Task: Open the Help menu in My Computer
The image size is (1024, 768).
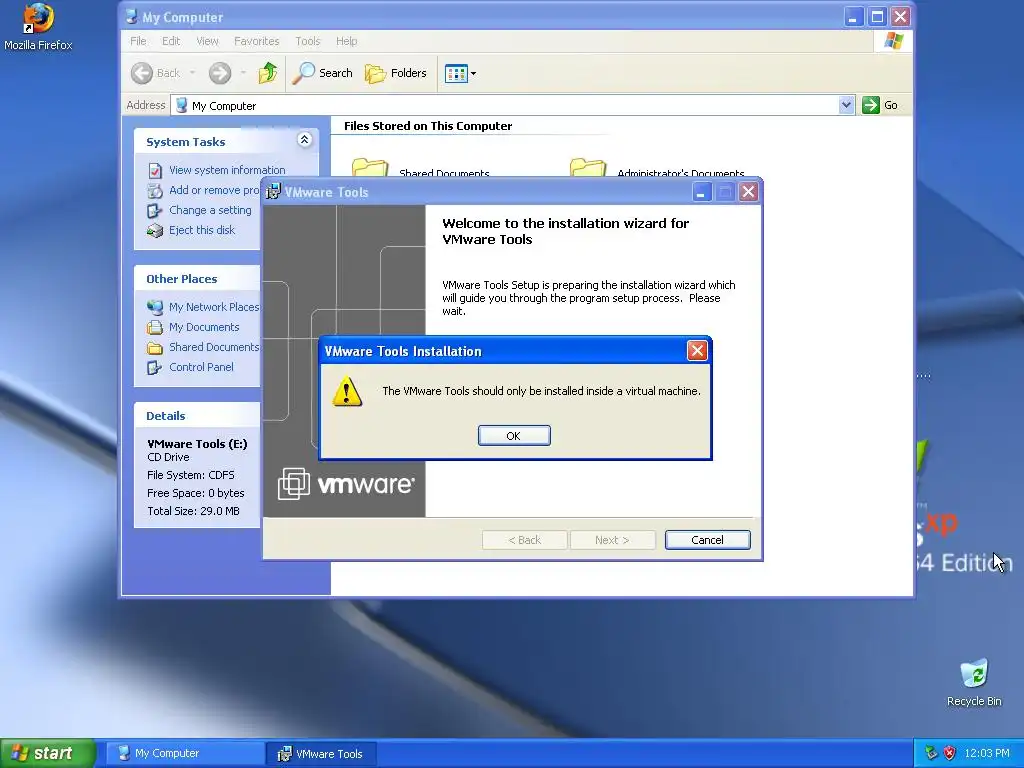Action: pyautogui.click(x=347, y=41)
